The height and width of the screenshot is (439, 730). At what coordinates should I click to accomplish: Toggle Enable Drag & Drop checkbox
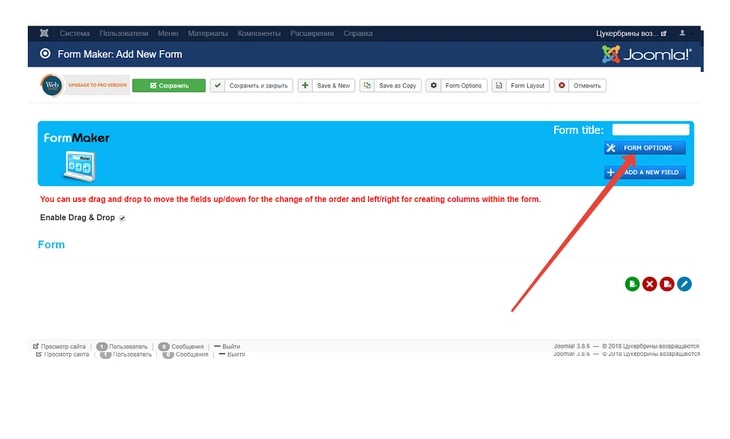pos(122,218)
